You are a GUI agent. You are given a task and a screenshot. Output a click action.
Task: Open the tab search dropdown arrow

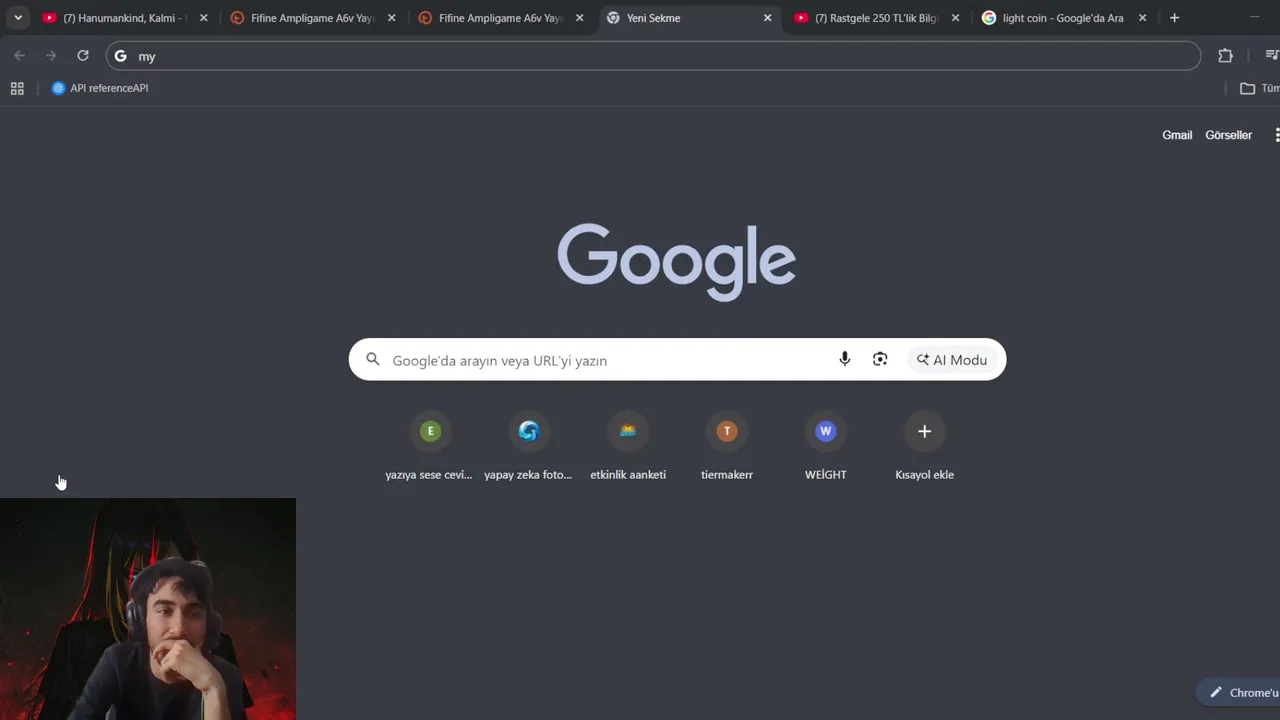(17, 18)
